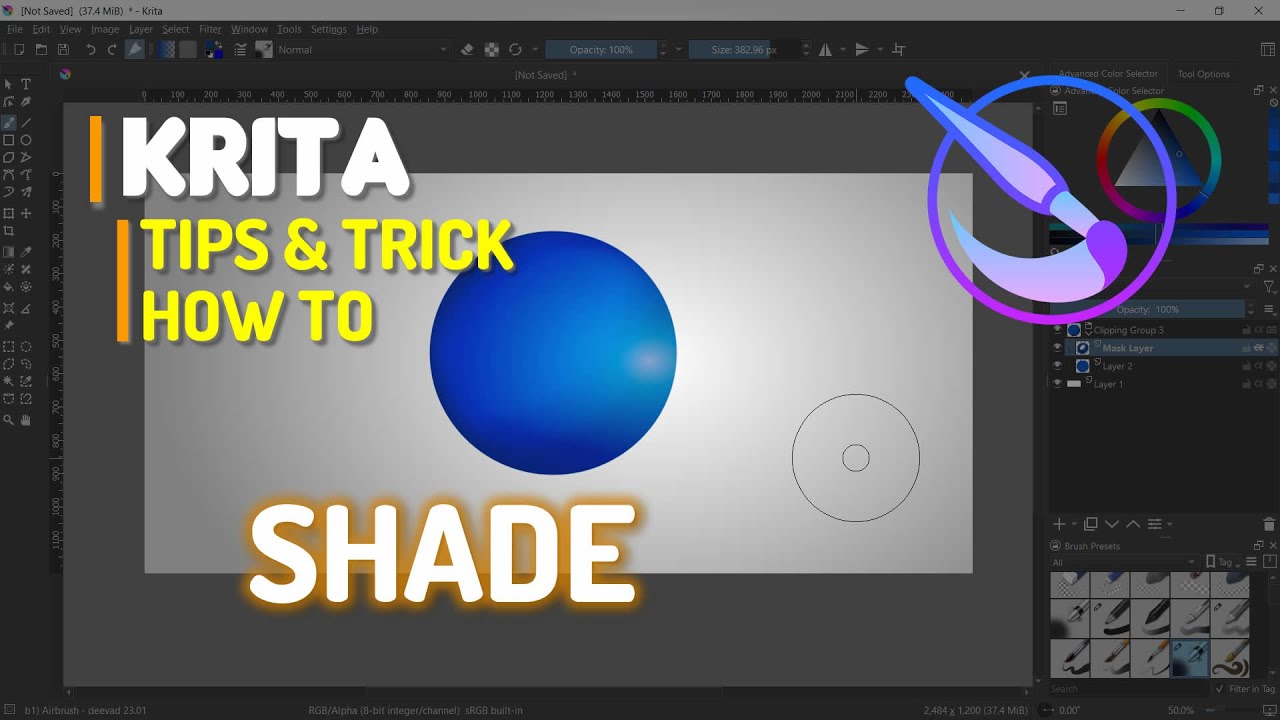Select the Color Sampler eyedropper tool
Image resolution: width=1280 pixels, height=720 pixels.
26,252
